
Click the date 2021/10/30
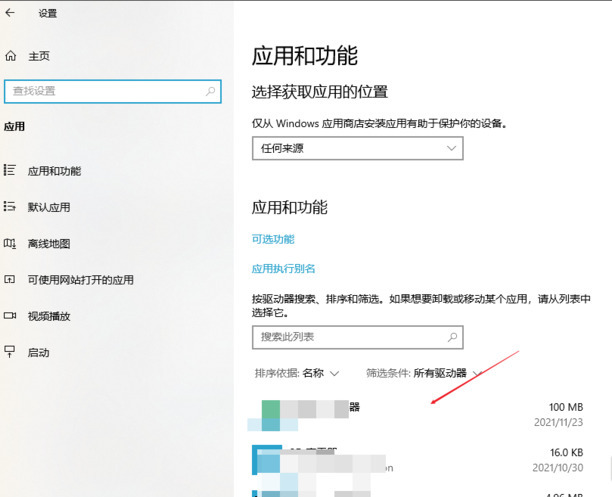[557, 468]
